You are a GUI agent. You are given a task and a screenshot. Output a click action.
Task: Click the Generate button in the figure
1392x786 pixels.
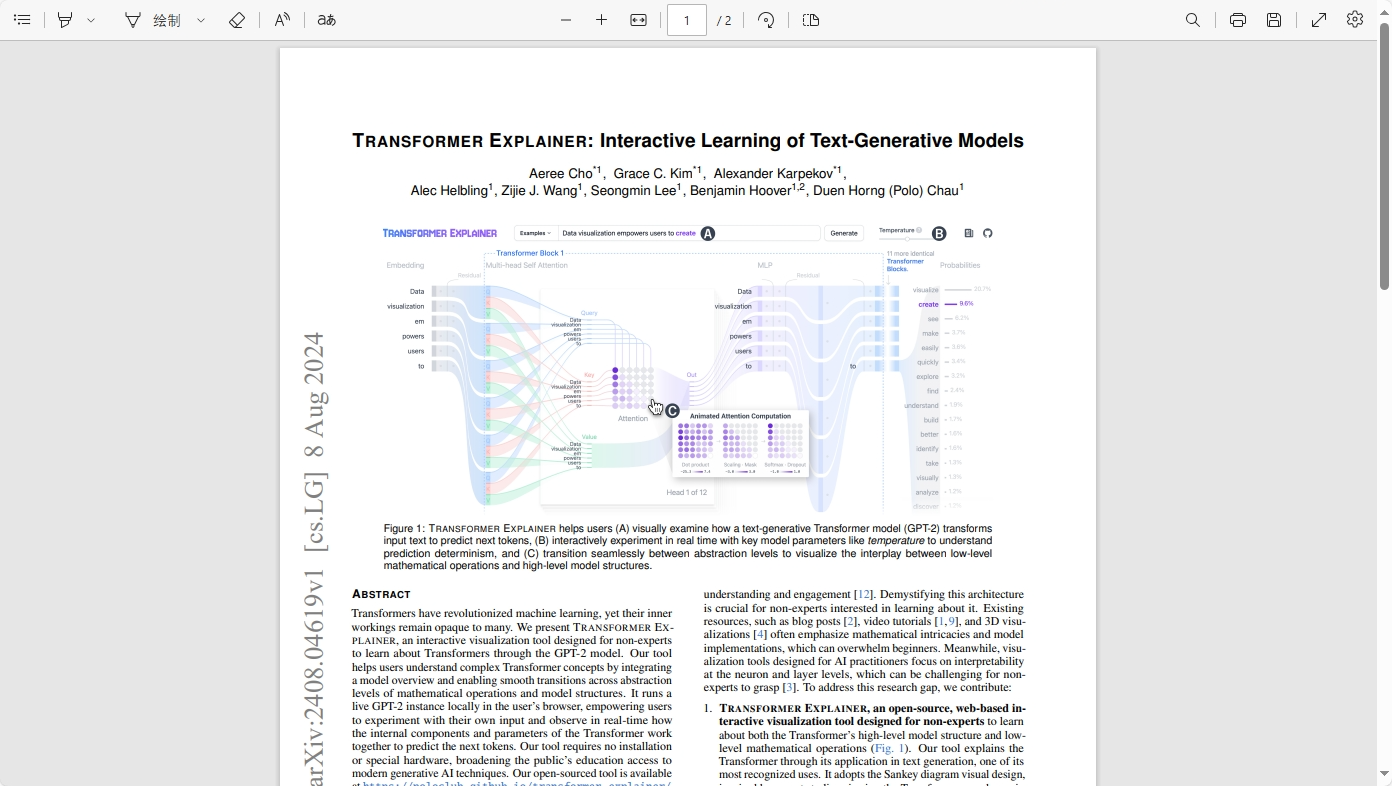[x=844, y=233]
